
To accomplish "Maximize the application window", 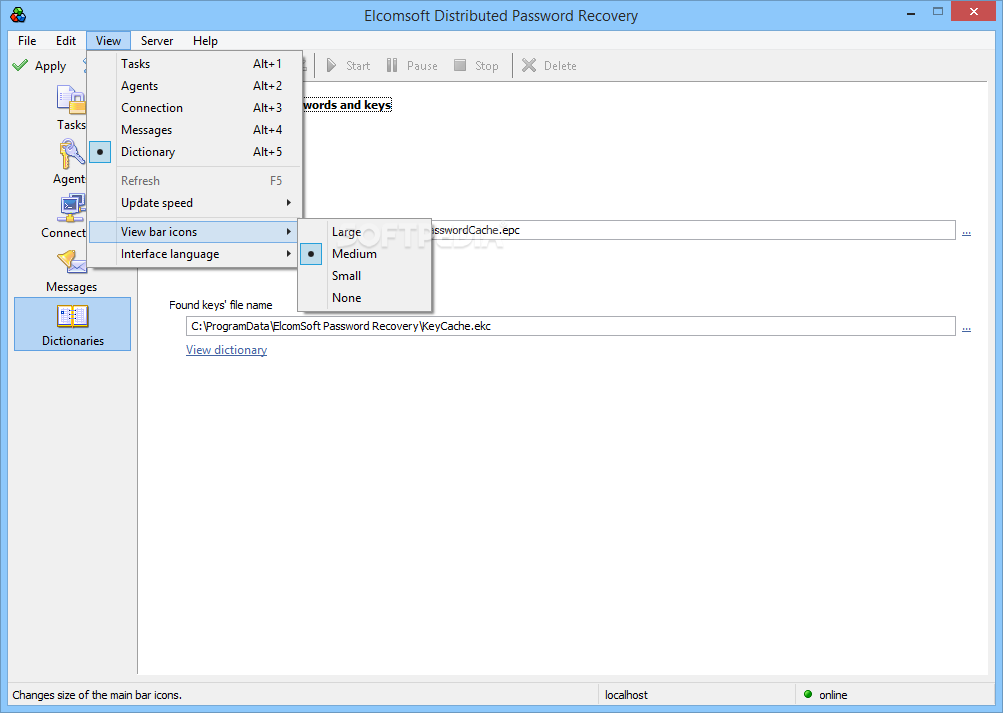I will tap(938, 12).
